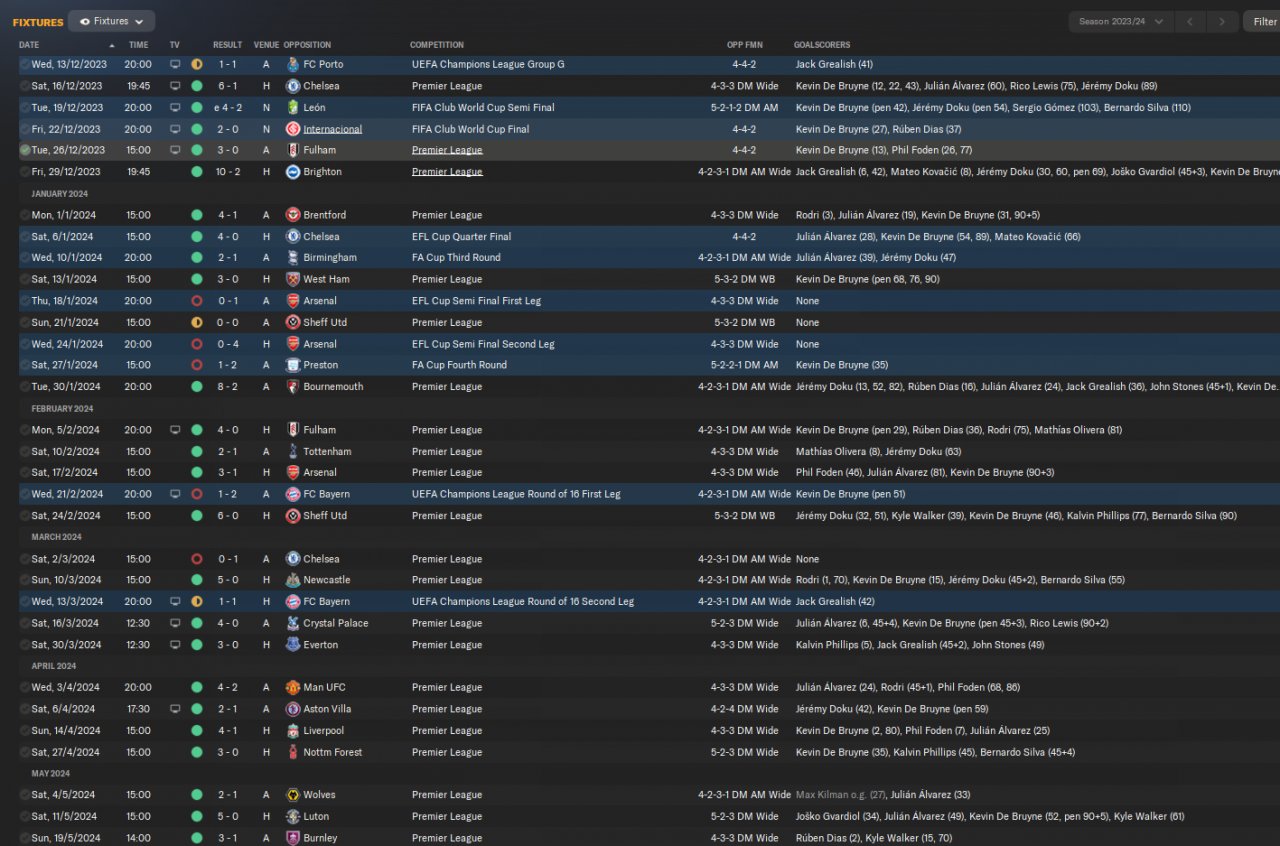This screenshot has height=846, width=1280.
Task: Click EFL Cup Semi Final Second Leg text
Action: coord(483,344)
